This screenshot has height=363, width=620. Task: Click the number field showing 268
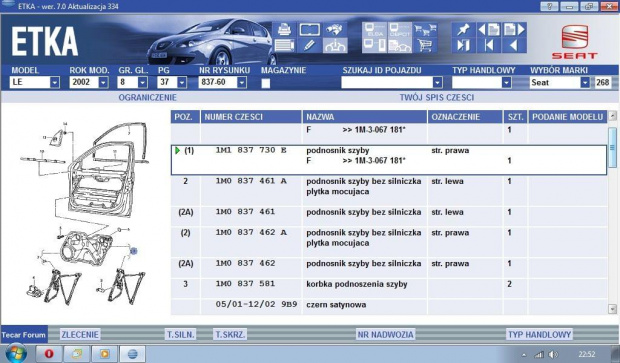click(602, 82)
